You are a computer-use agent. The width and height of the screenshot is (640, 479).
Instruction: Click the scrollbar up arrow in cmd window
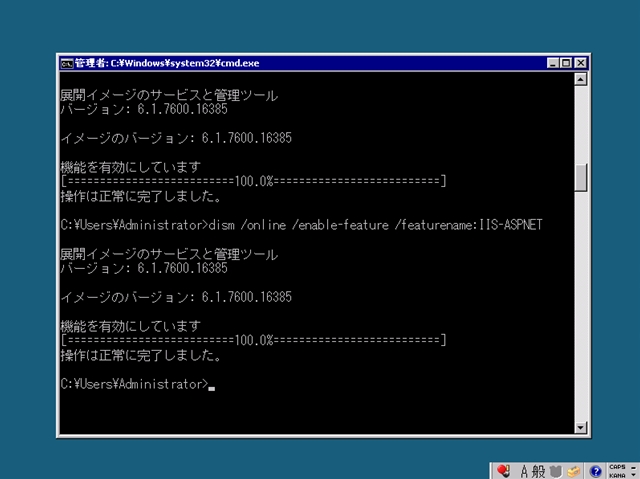coord(580,79)
